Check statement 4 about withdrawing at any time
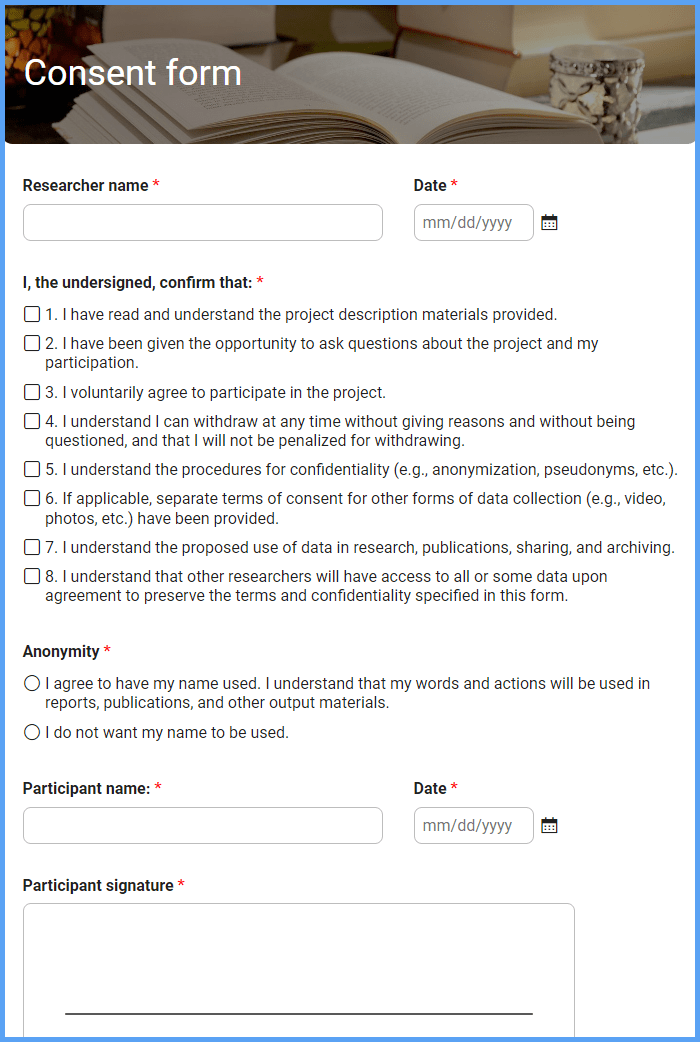The width and height of the screenshot is (700, 1042). [32, 421]
